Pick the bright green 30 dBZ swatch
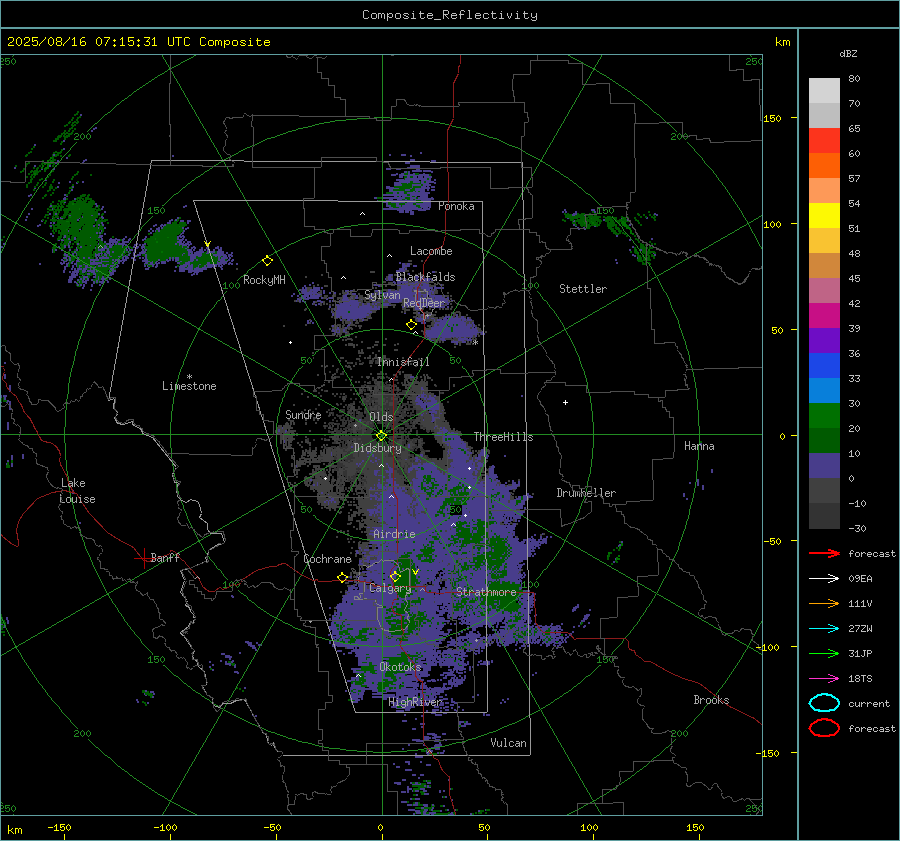Viewport: 900px width, 841px height. coord(824,416)
